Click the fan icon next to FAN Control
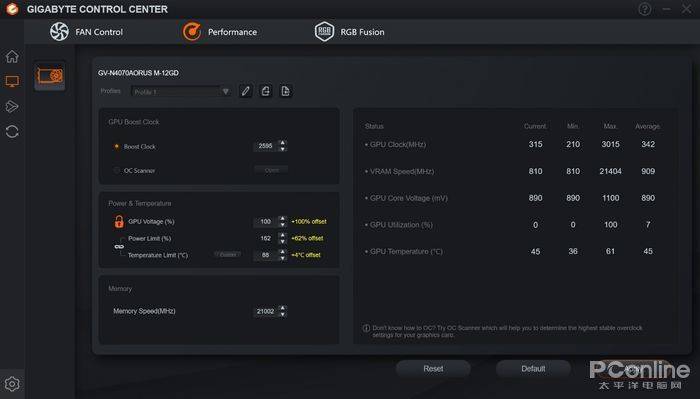The height and width of the screenshot is (399, 700). tap(59, 32)
